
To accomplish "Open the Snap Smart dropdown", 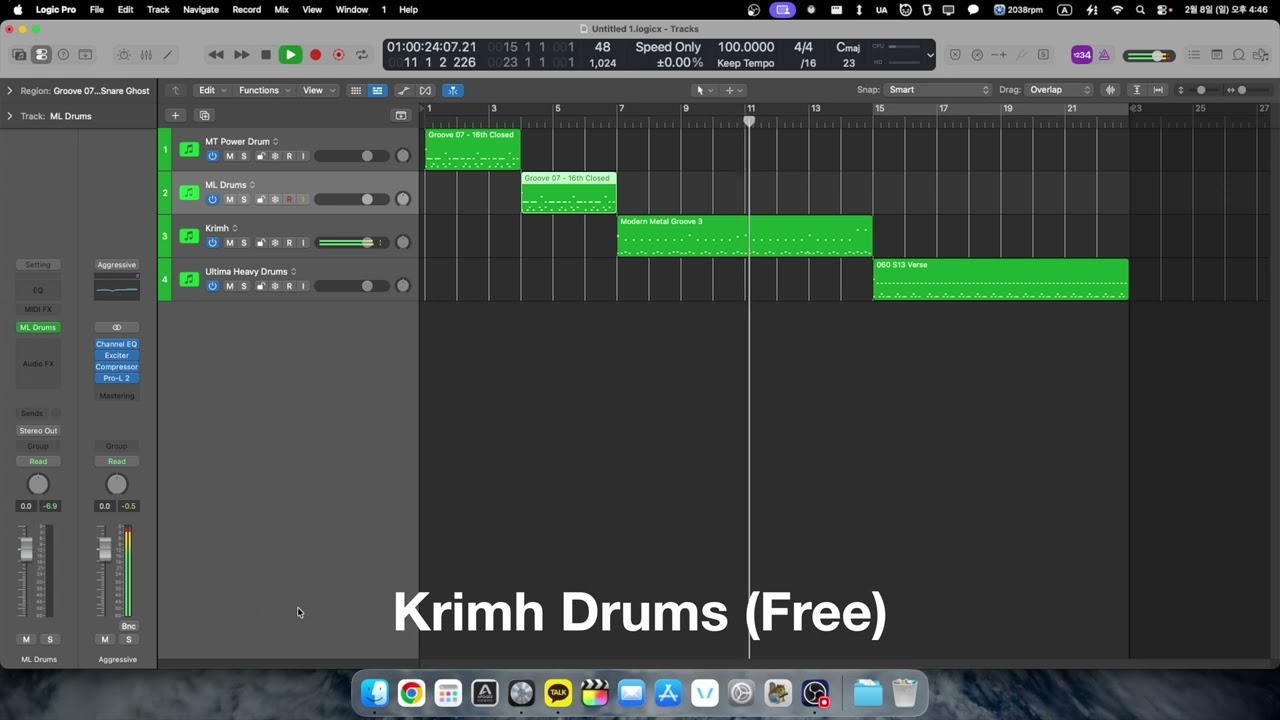I will (x=938, y=90).
